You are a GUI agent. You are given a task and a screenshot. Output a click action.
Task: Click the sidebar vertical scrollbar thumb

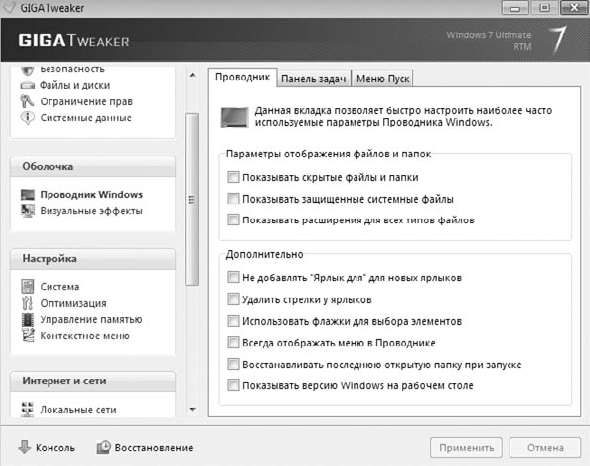click(x=192, y=199)
